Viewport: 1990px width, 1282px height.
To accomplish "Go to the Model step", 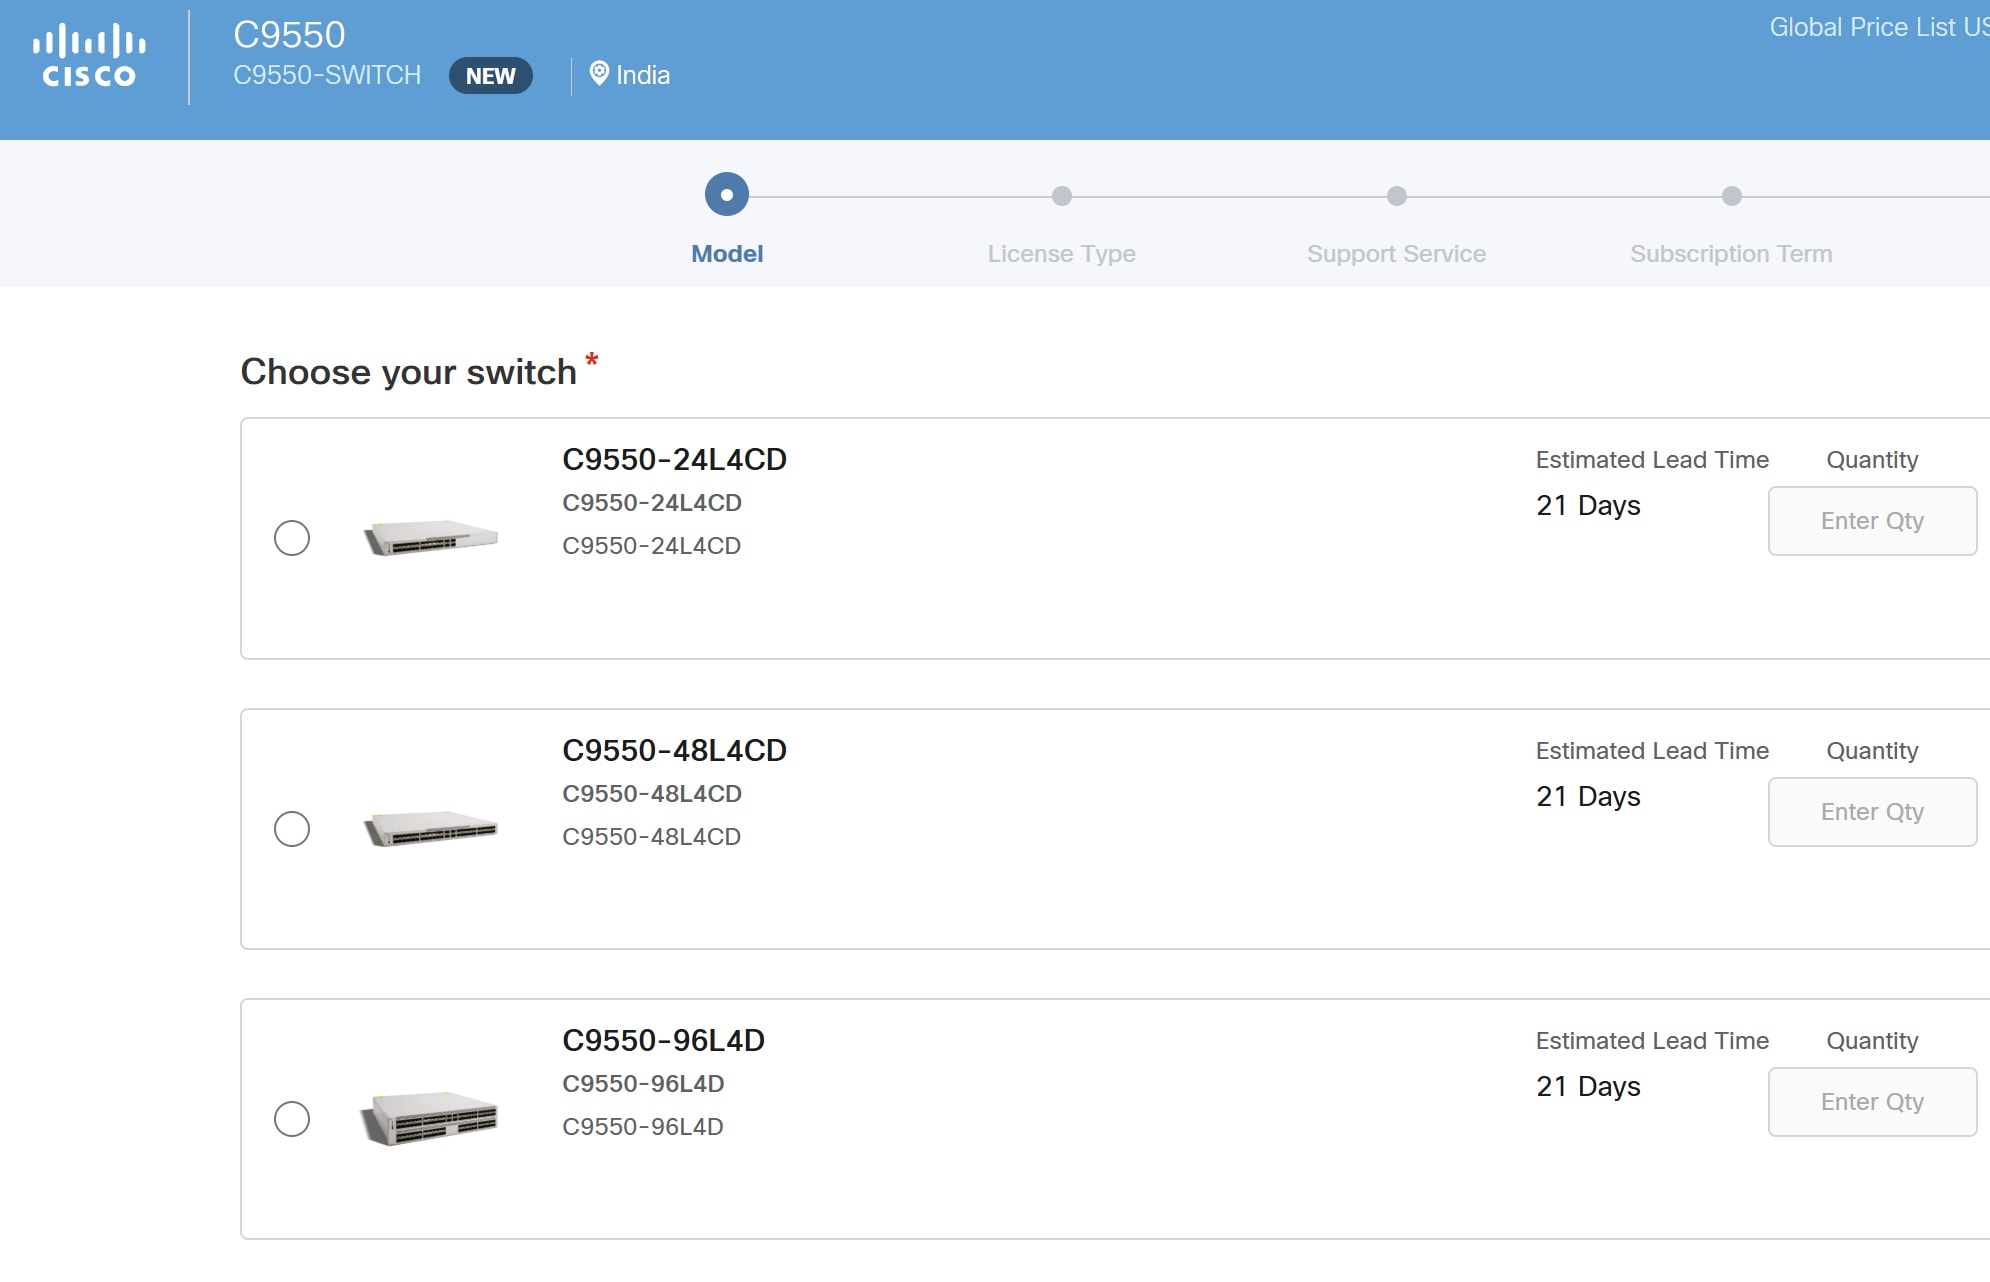I will 727,254.
